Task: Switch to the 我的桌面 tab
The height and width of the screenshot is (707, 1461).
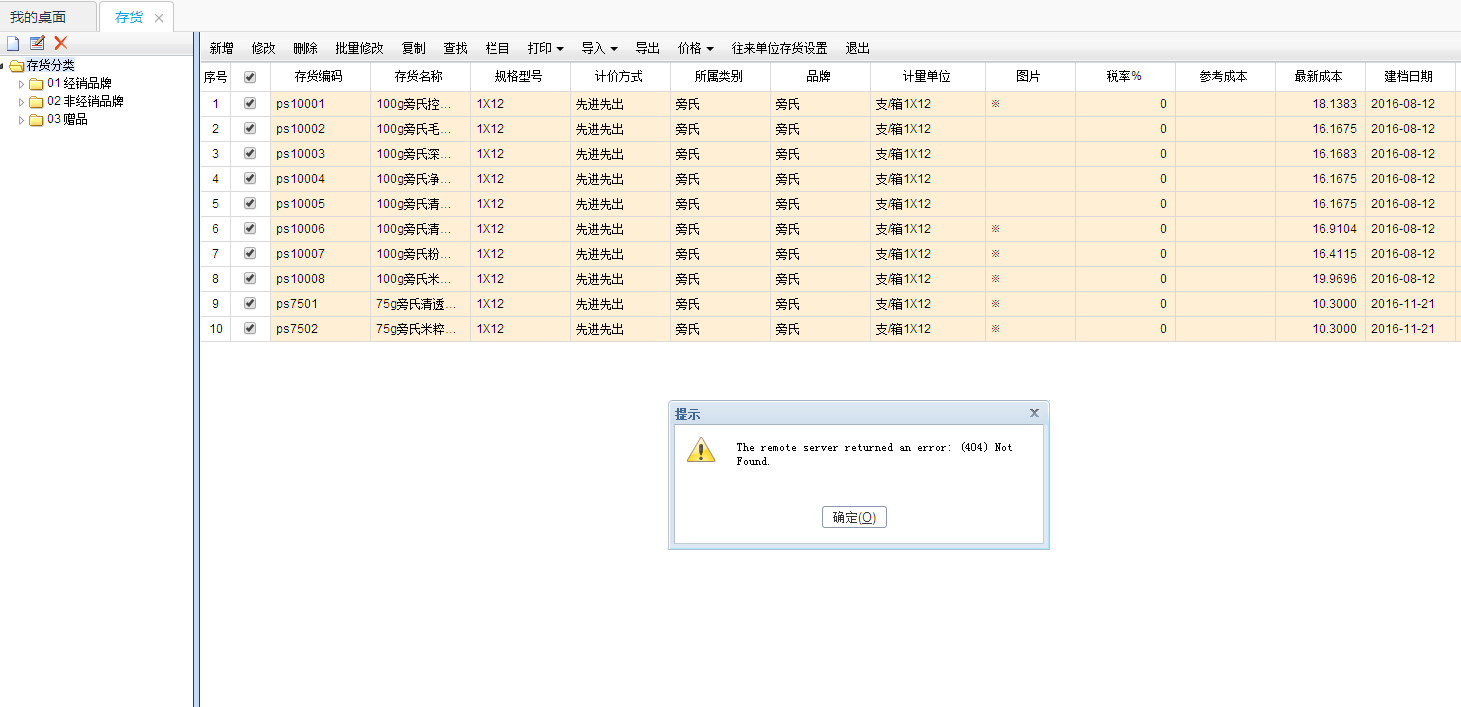Action: coord(38,17)
